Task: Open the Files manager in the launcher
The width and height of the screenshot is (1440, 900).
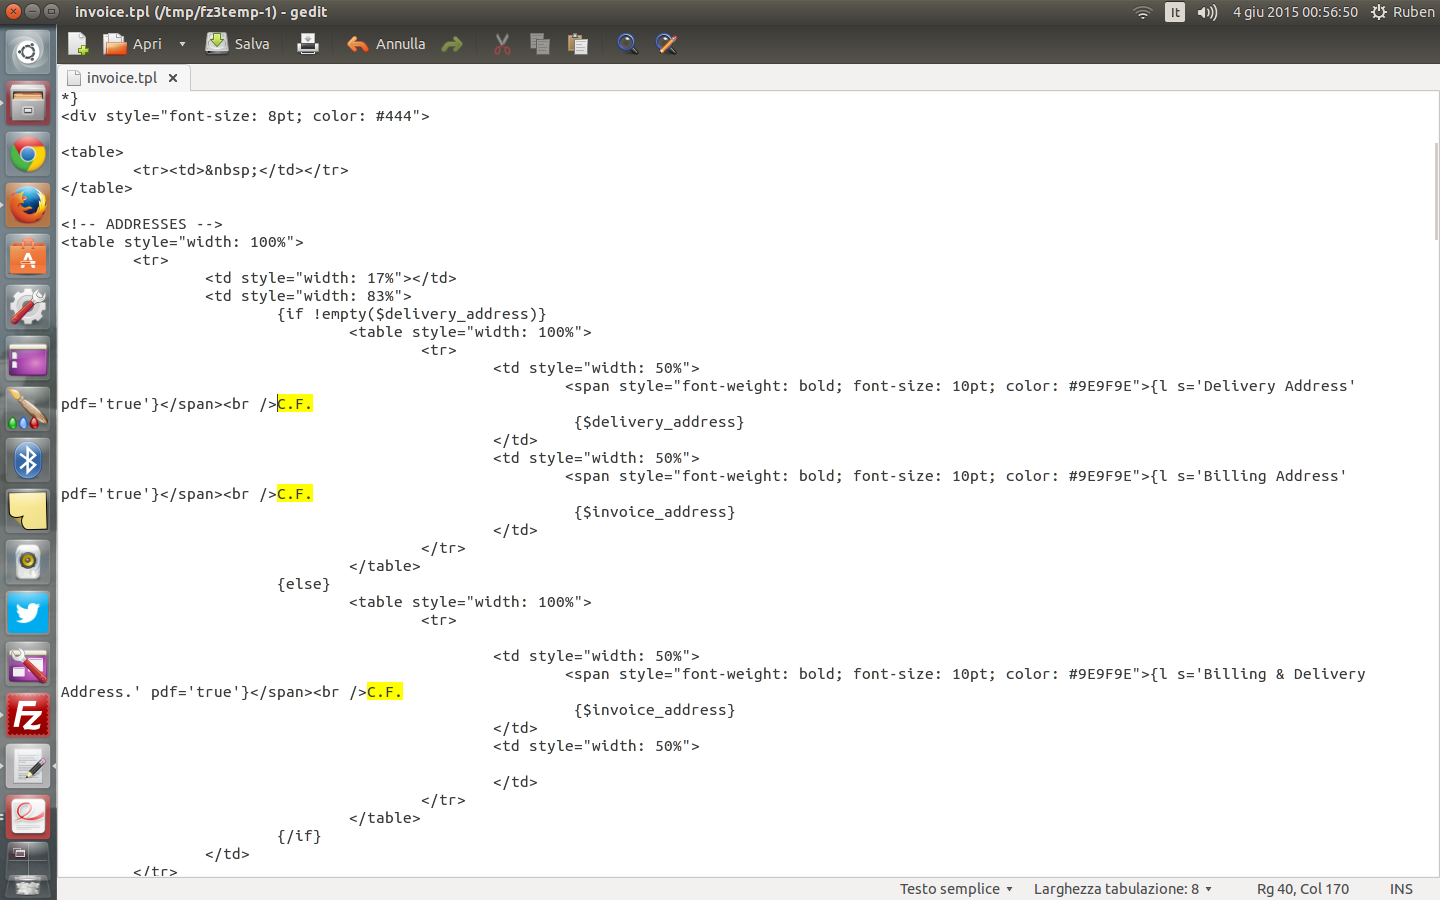Action: pyautogui.click(x=28, y=104)
